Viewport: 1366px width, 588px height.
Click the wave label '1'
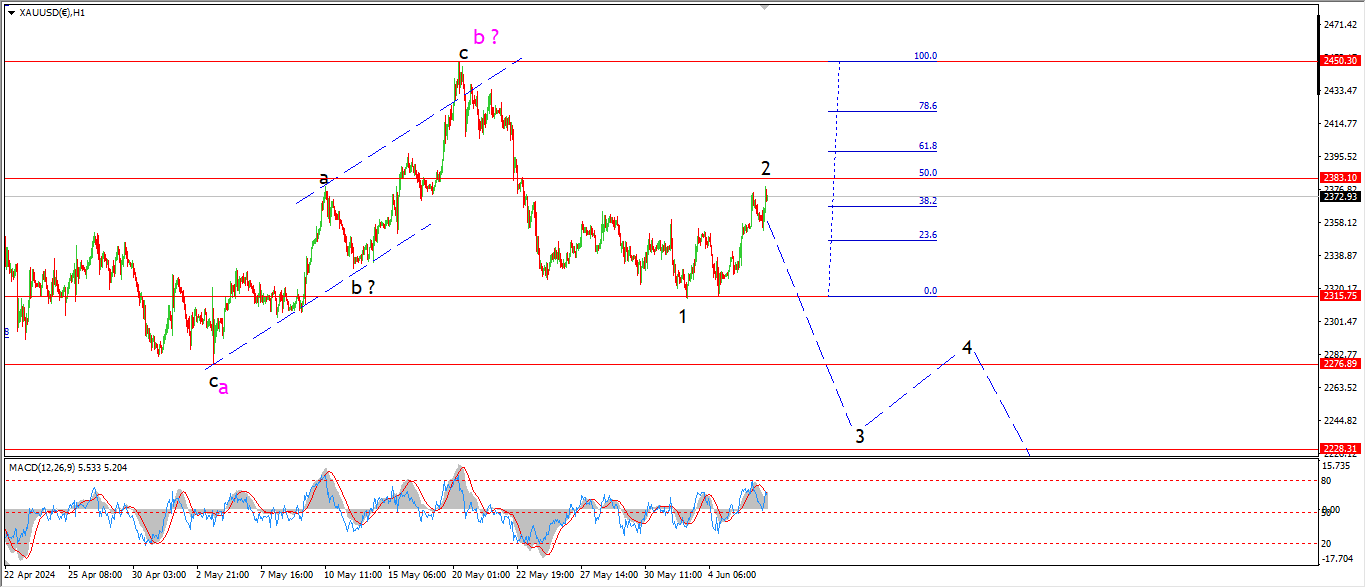point(683,317)
